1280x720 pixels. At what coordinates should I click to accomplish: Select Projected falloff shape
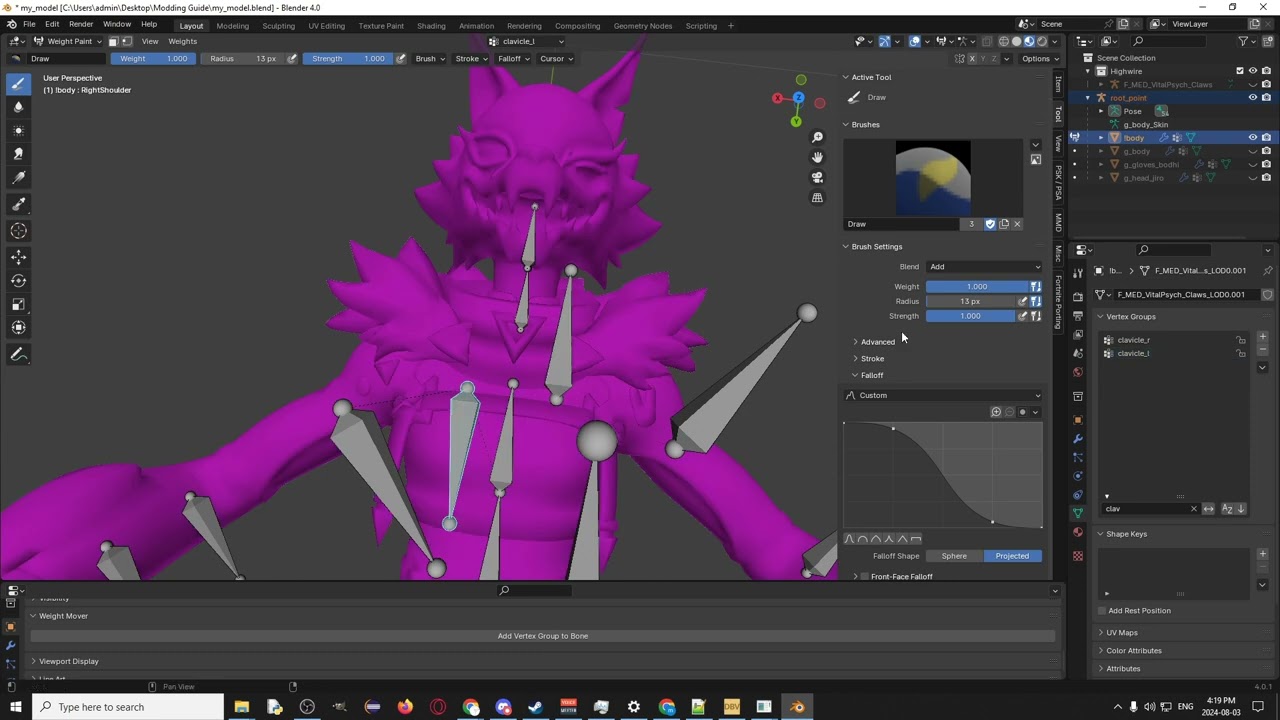(x=1012, y=556)
